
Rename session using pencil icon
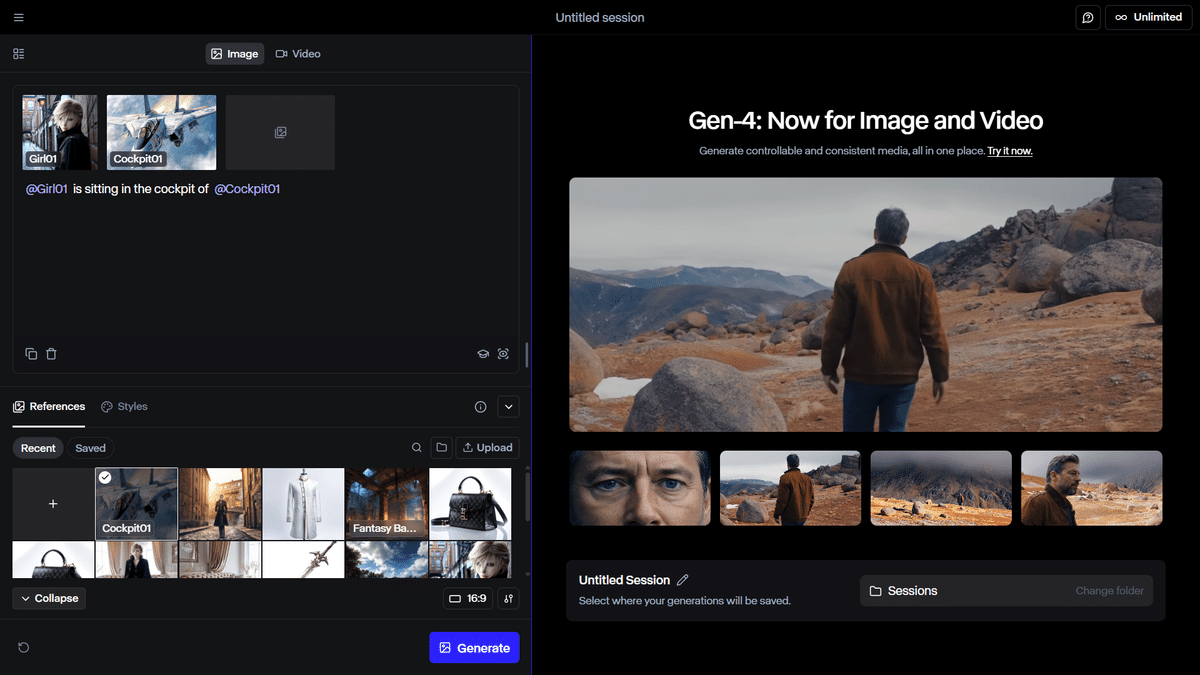point(683,580)
